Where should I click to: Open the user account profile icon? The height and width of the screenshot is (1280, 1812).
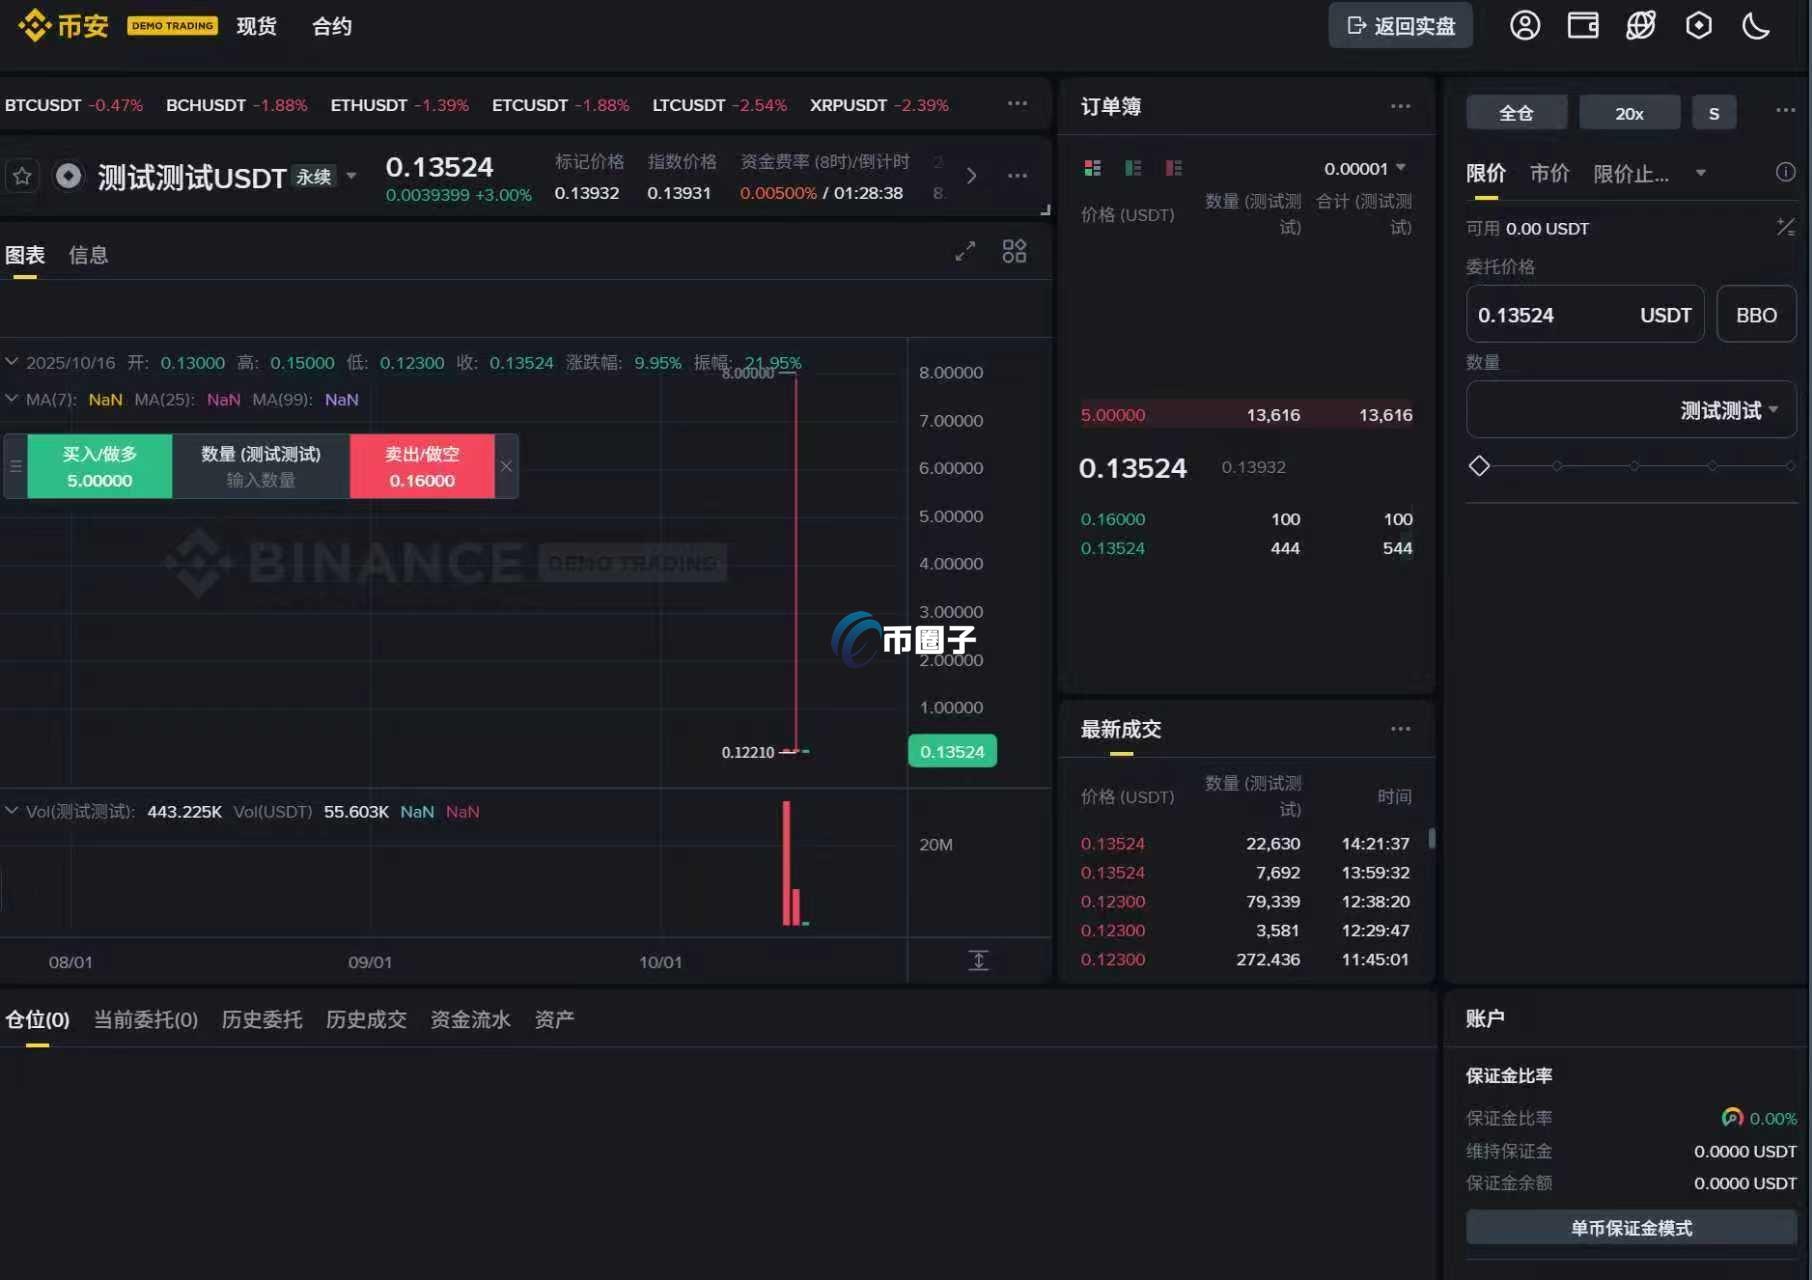(x=1524, y=26)
